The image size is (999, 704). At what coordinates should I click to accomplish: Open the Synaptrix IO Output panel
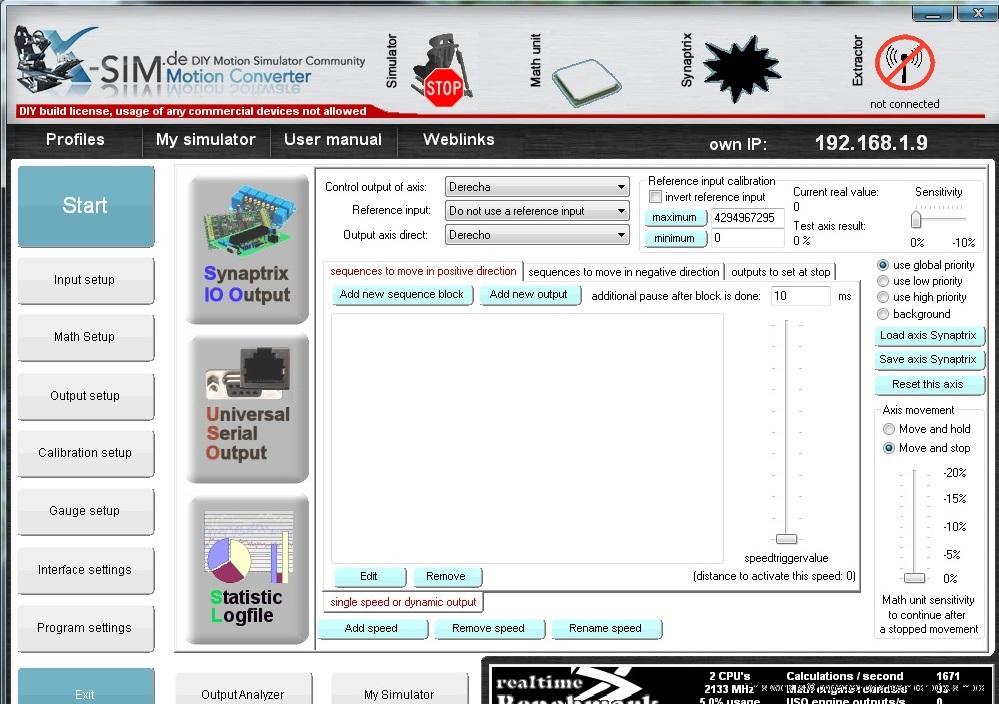point(247,249)
